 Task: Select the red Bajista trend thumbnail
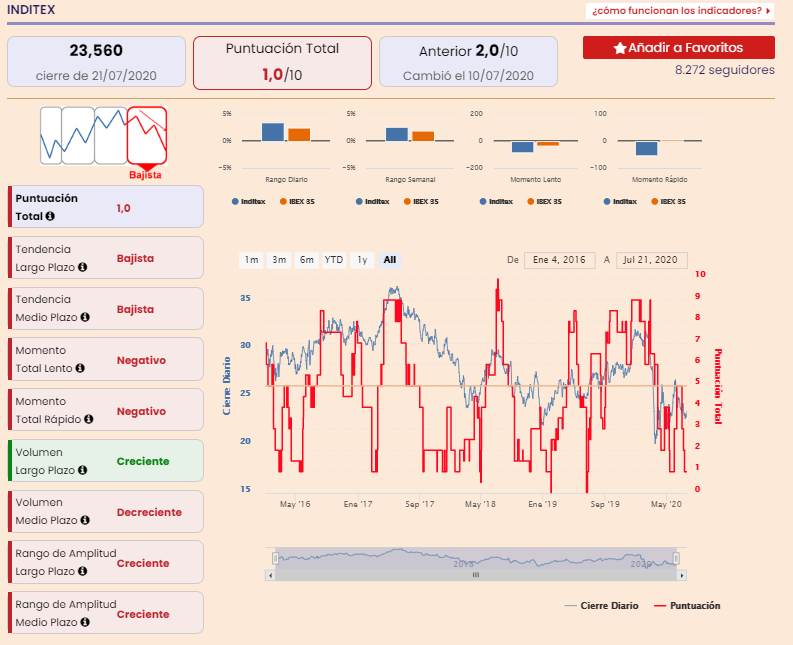tap(147, 135)
